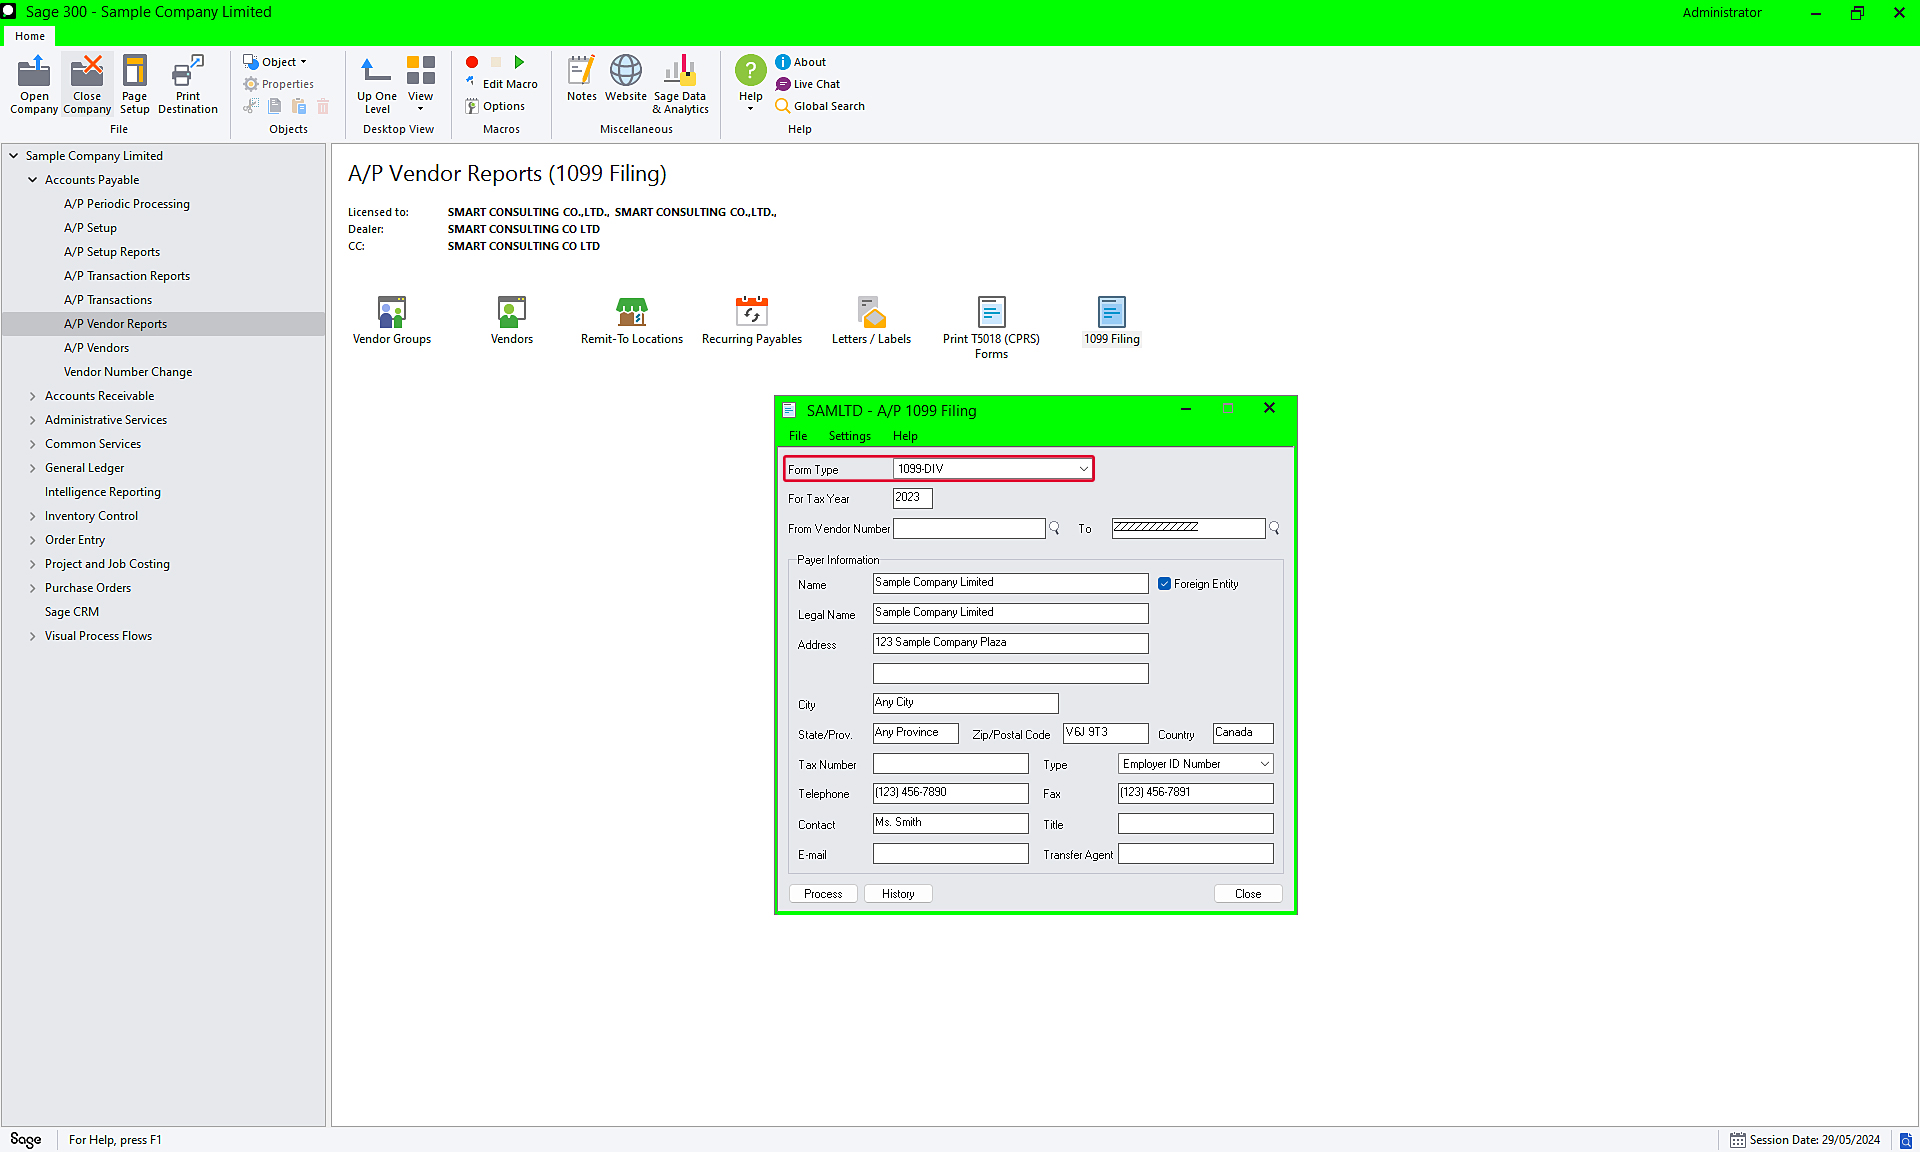1920x1152 pixels.
Task: Click the Transfer Agent field
Action: pyautogui.click(x=1195, y=854)
